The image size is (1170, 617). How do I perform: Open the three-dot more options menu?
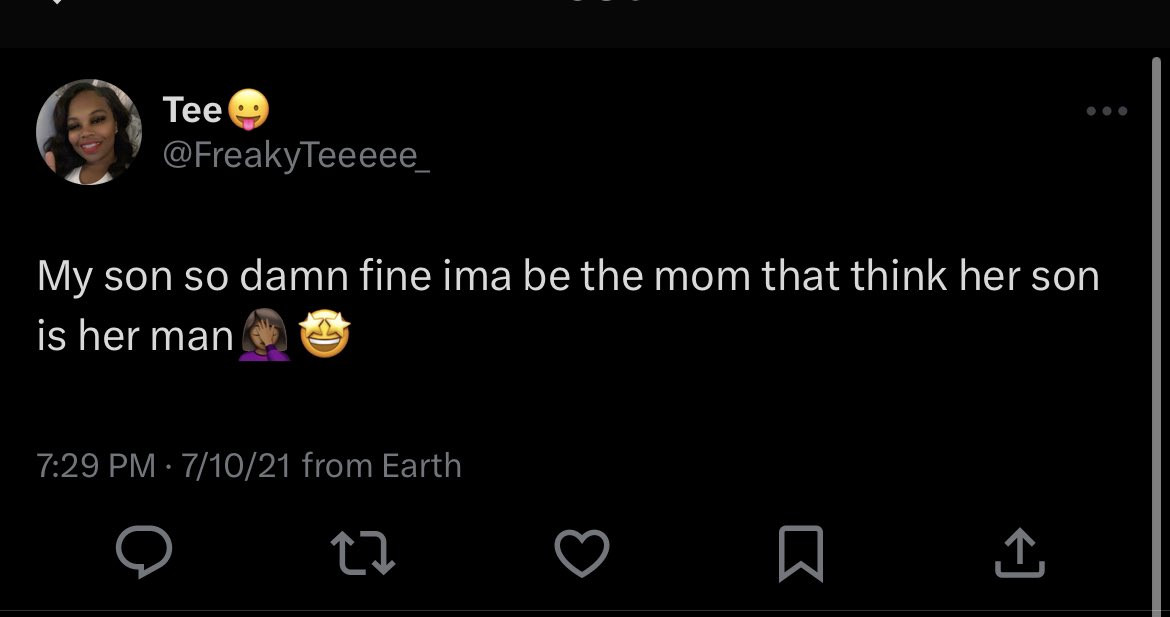click(x=1108, y=111)
